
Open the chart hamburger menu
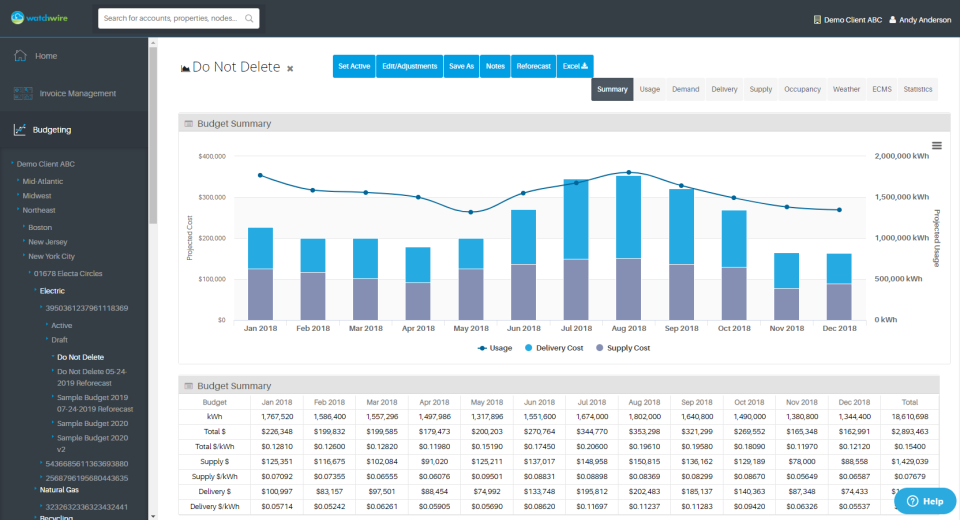[937, 146]
